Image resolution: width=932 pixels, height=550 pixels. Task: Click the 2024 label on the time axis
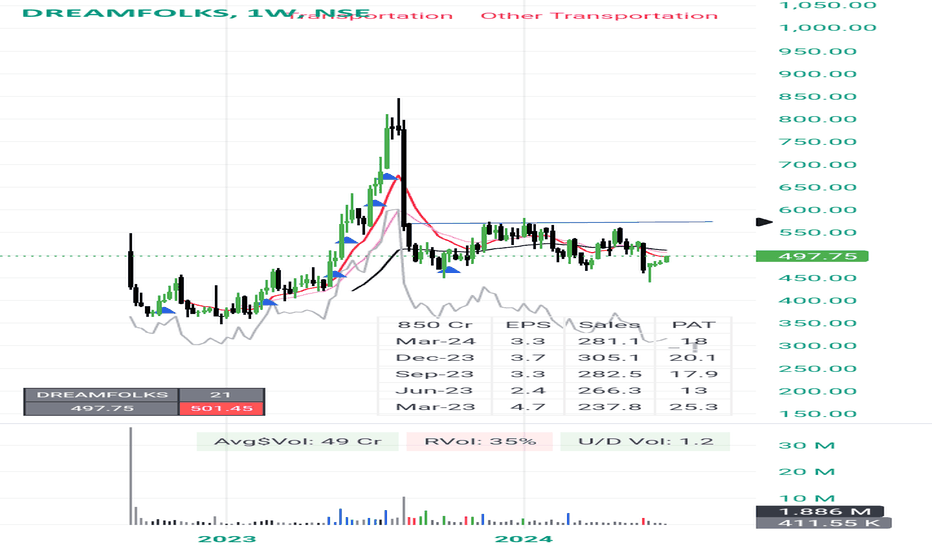(524, 539)
